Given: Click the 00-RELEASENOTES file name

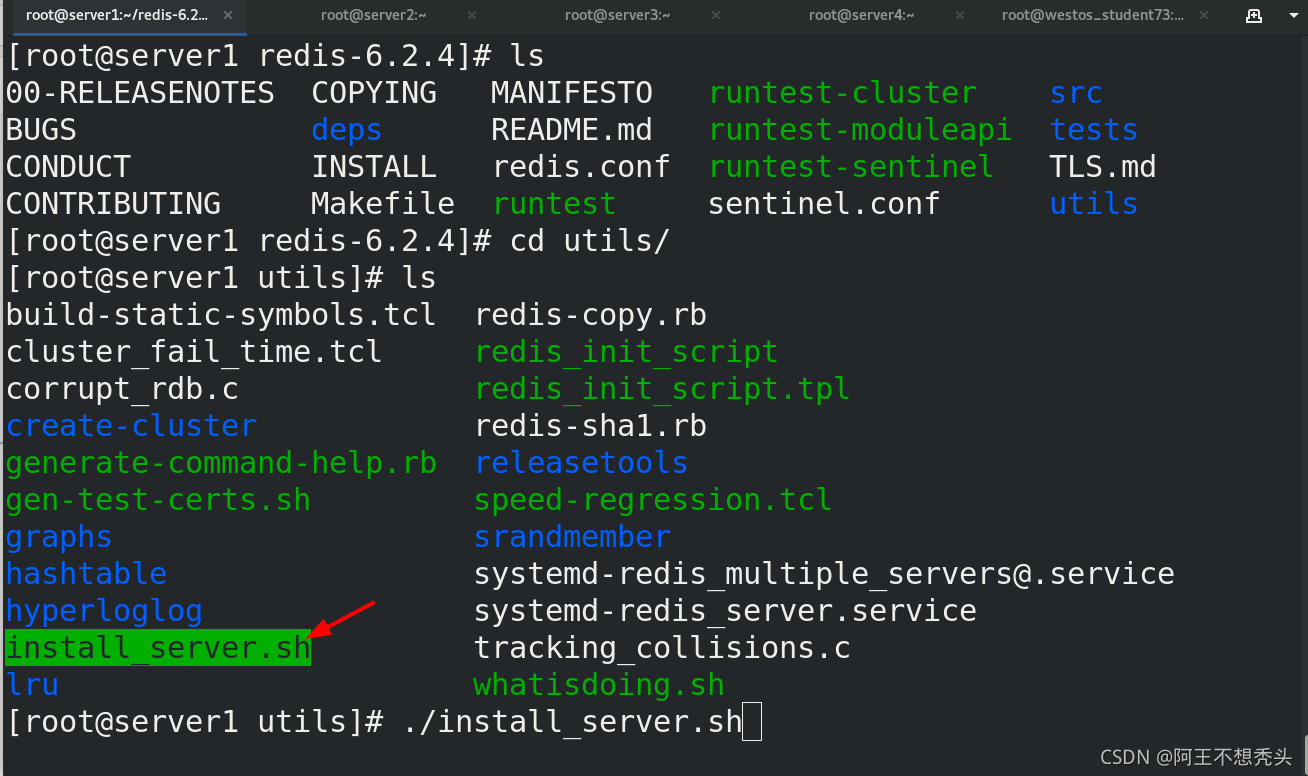Looking at the screenshot, I should [140, 93].
